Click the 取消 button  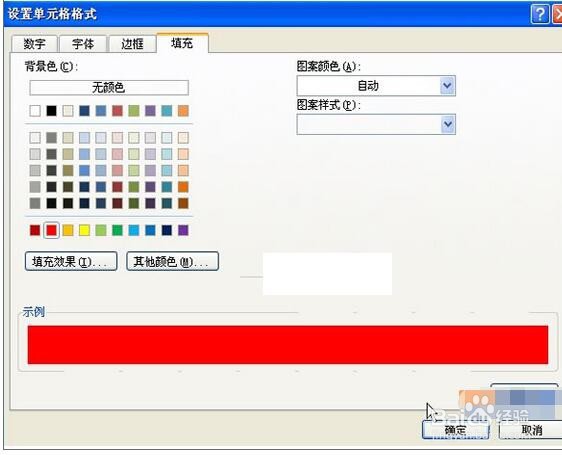[x=531, y=430]
